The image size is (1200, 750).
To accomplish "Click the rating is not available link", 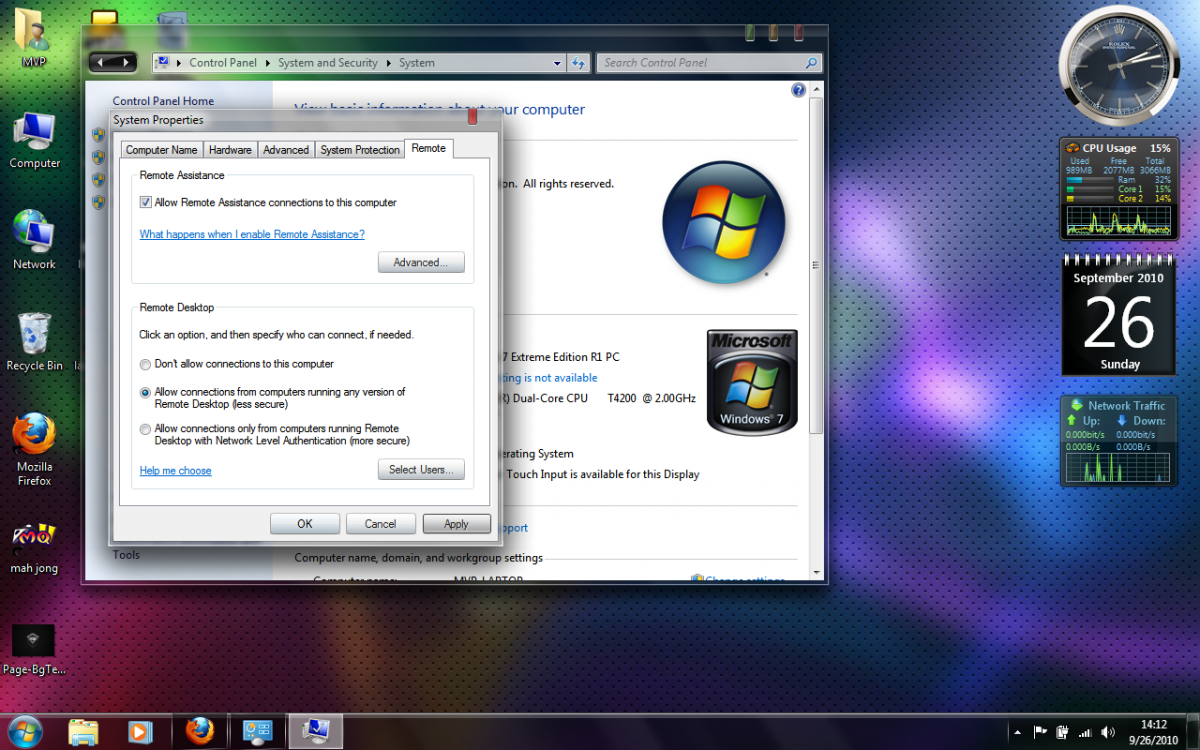I will pos(549,378).
